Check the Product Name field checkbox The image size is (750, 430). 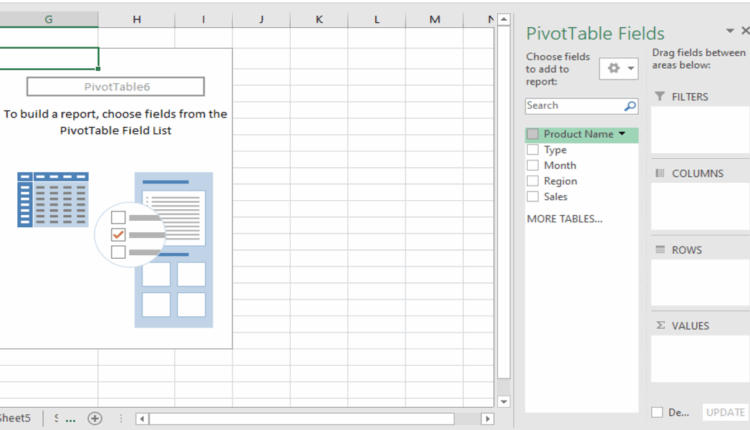pos(533,134)
